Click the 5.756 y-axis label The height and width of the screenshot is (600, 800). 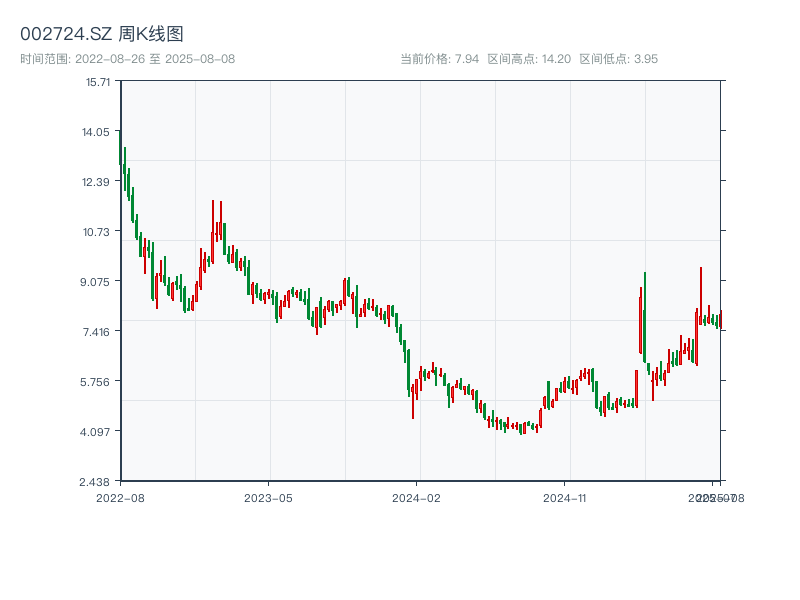tap(98, 381)
